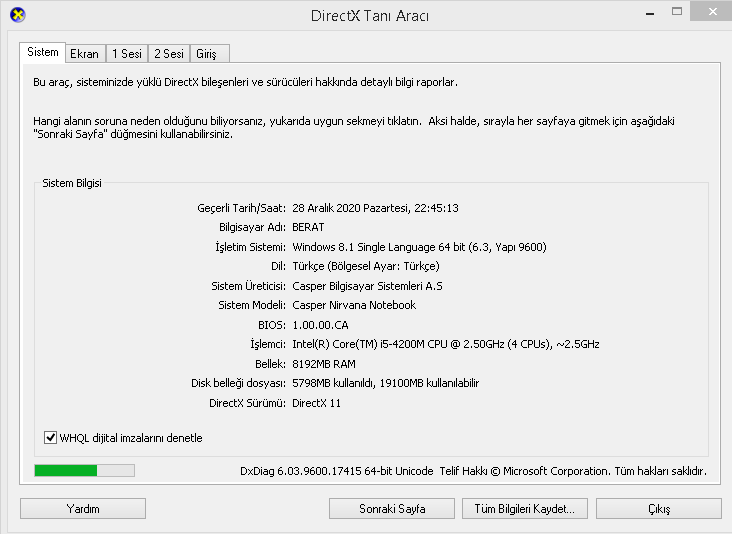Image resolution: width=732 pixels, height=534 pixels.
Task: Toggle WHQL dijital imzalarını denetle checkbox
Action: click(50, 437)
